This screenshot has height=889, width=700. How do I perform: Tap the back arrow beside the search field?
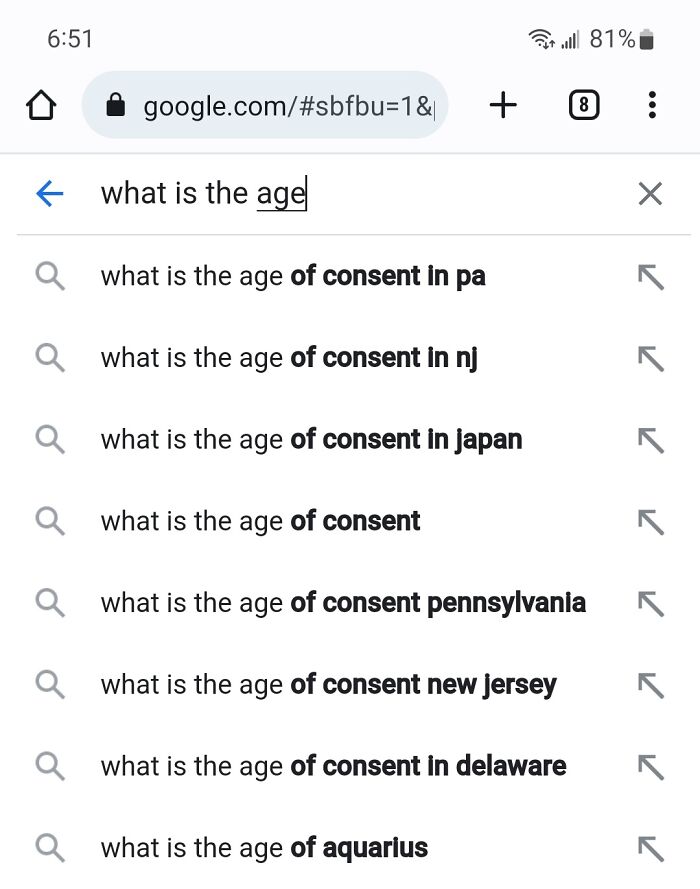[x=48, y=193]
